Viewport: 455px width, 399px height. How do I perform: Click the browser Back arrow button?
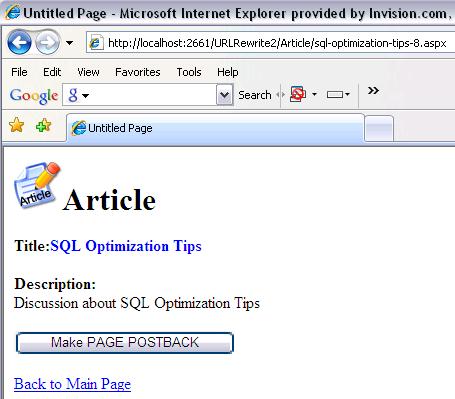[19, 42]
